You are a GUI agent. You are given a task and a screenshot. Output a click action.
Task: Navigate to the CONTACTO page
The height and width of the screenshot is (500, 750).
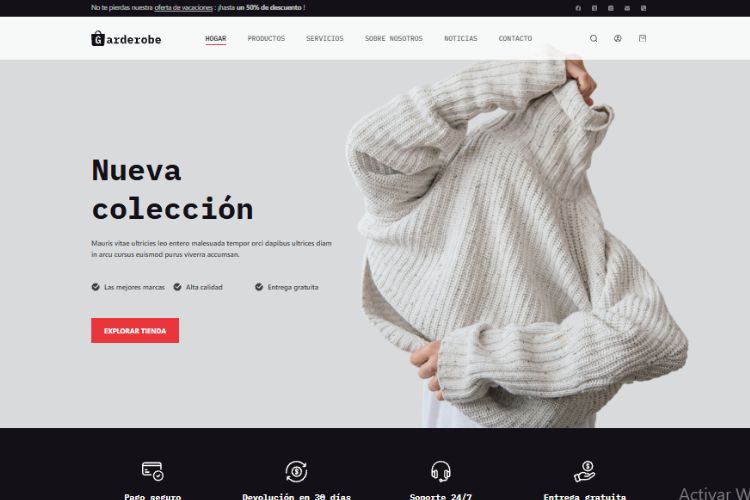tap(515, 38)
